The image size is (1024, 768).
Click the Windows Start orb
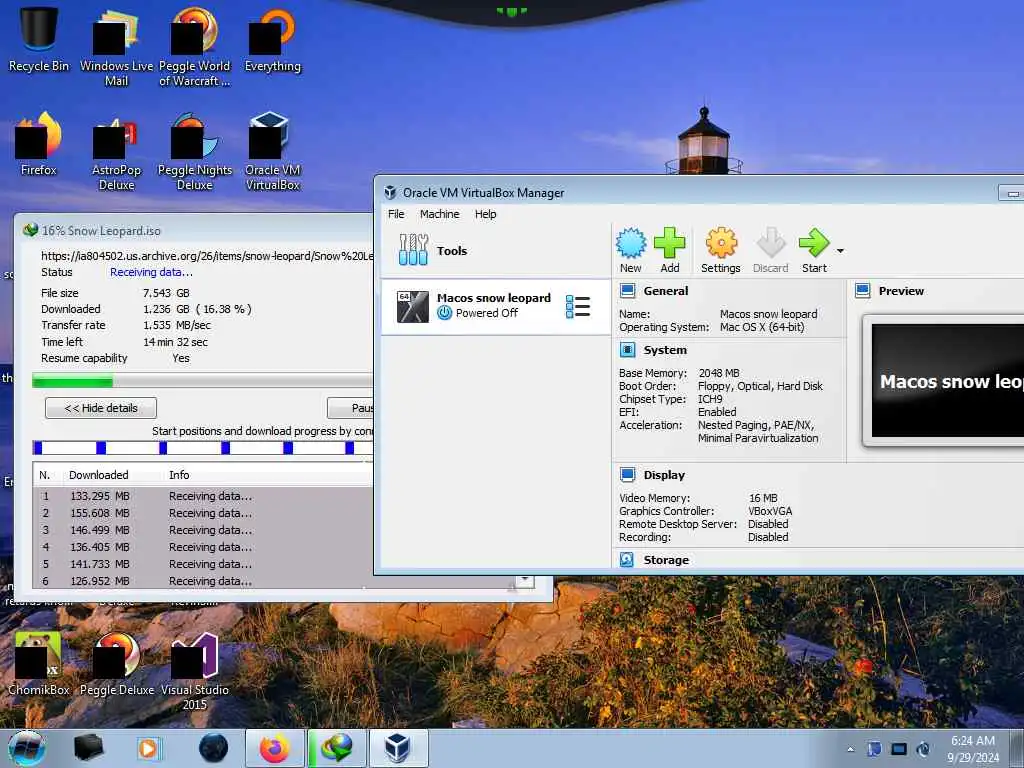coord(27,748)
